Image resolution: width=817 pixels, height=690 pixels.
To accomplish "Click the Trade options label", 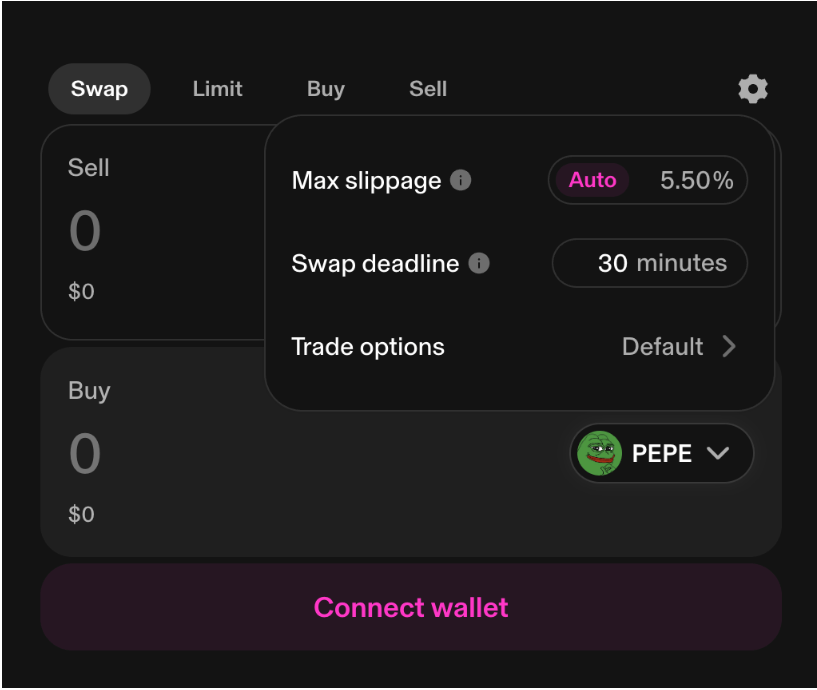I will 367,346.
